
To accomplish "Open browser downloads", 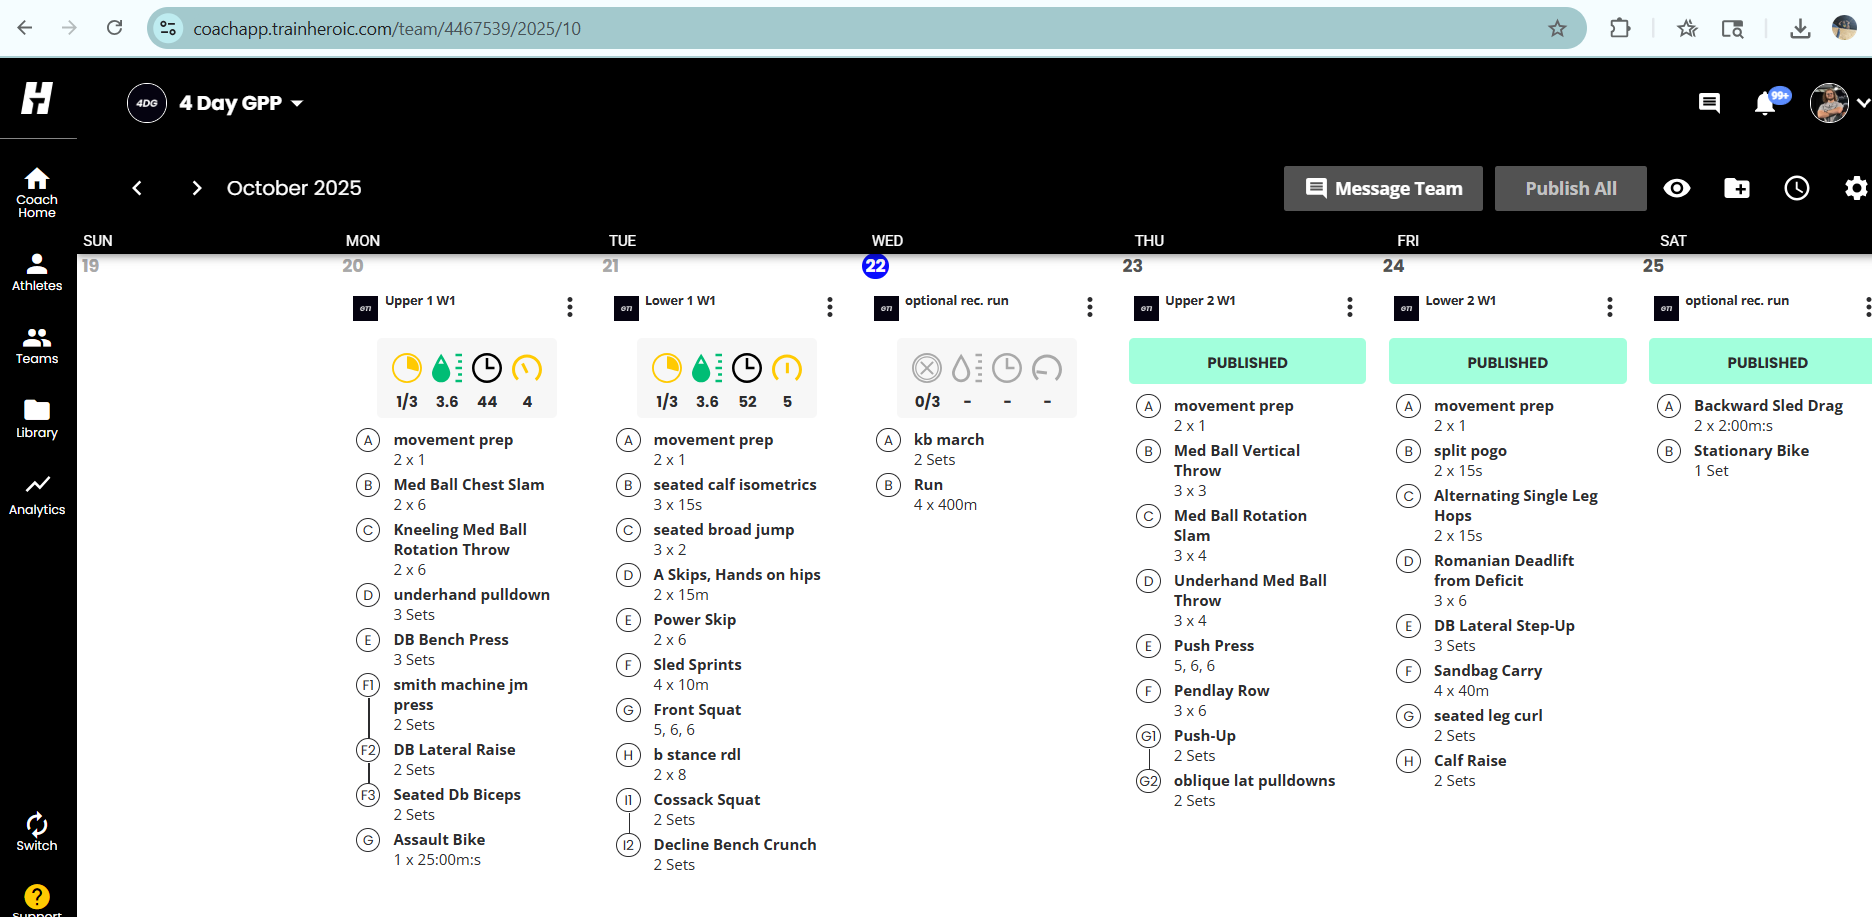I will click(1800, 28).
